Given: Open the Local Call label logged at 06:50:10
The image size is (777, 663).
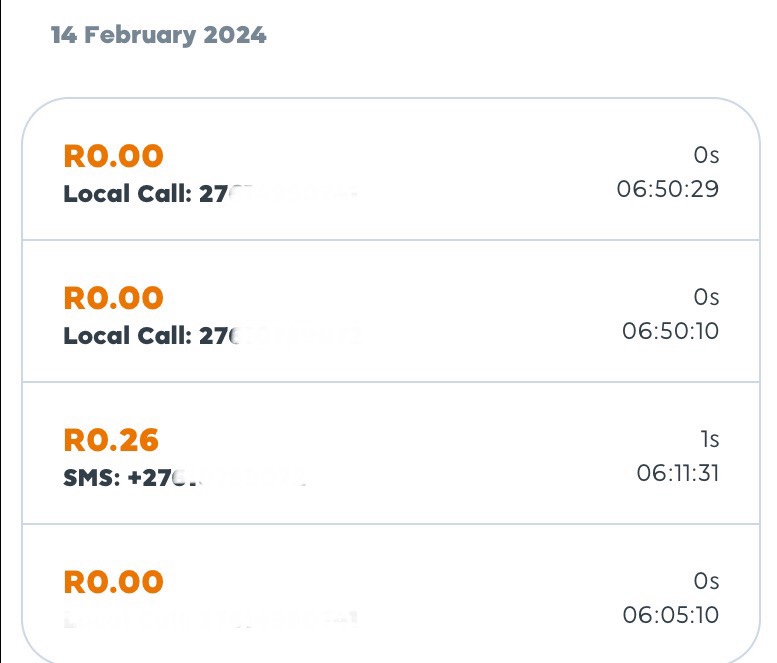Looking at the screenshot, I should [127, 335].
